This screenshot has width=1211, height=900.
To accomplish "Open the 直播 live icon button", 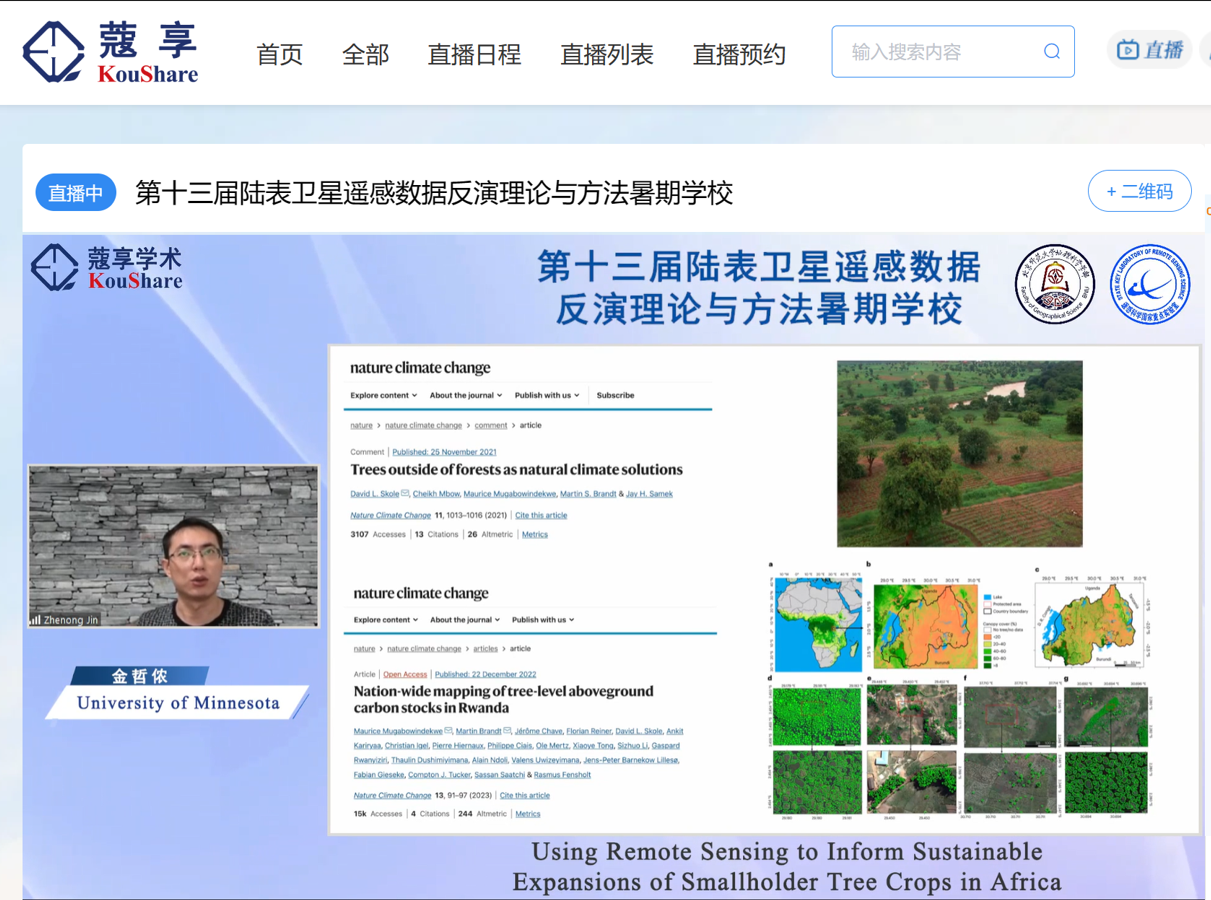I will [1149, 50].
